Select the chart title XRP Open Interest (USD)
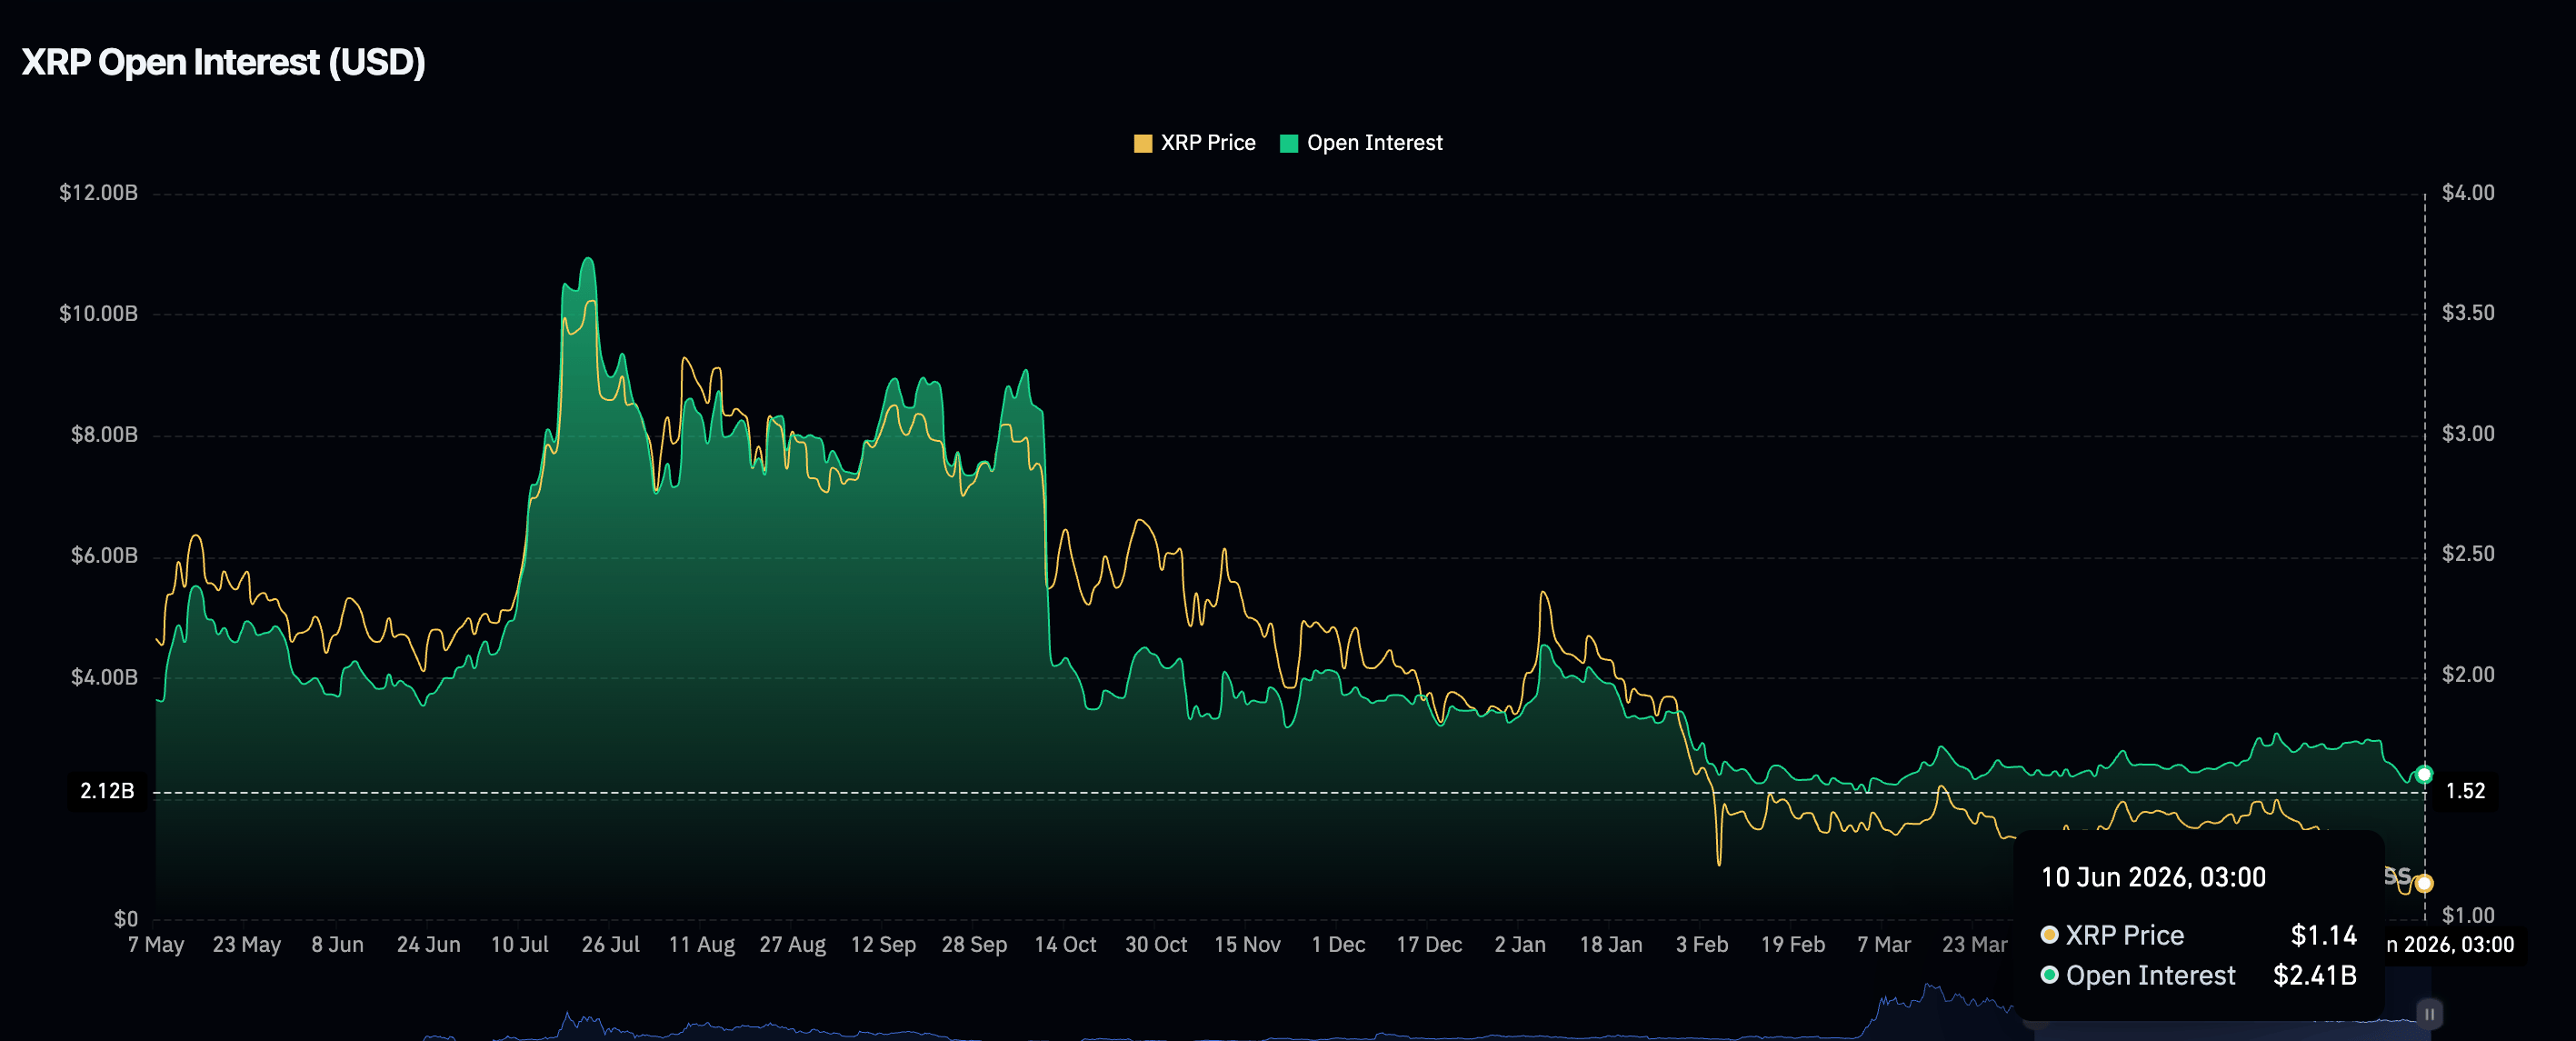Image resolution: width=2576 pixels, height=1041 pixels. (224, 62)
